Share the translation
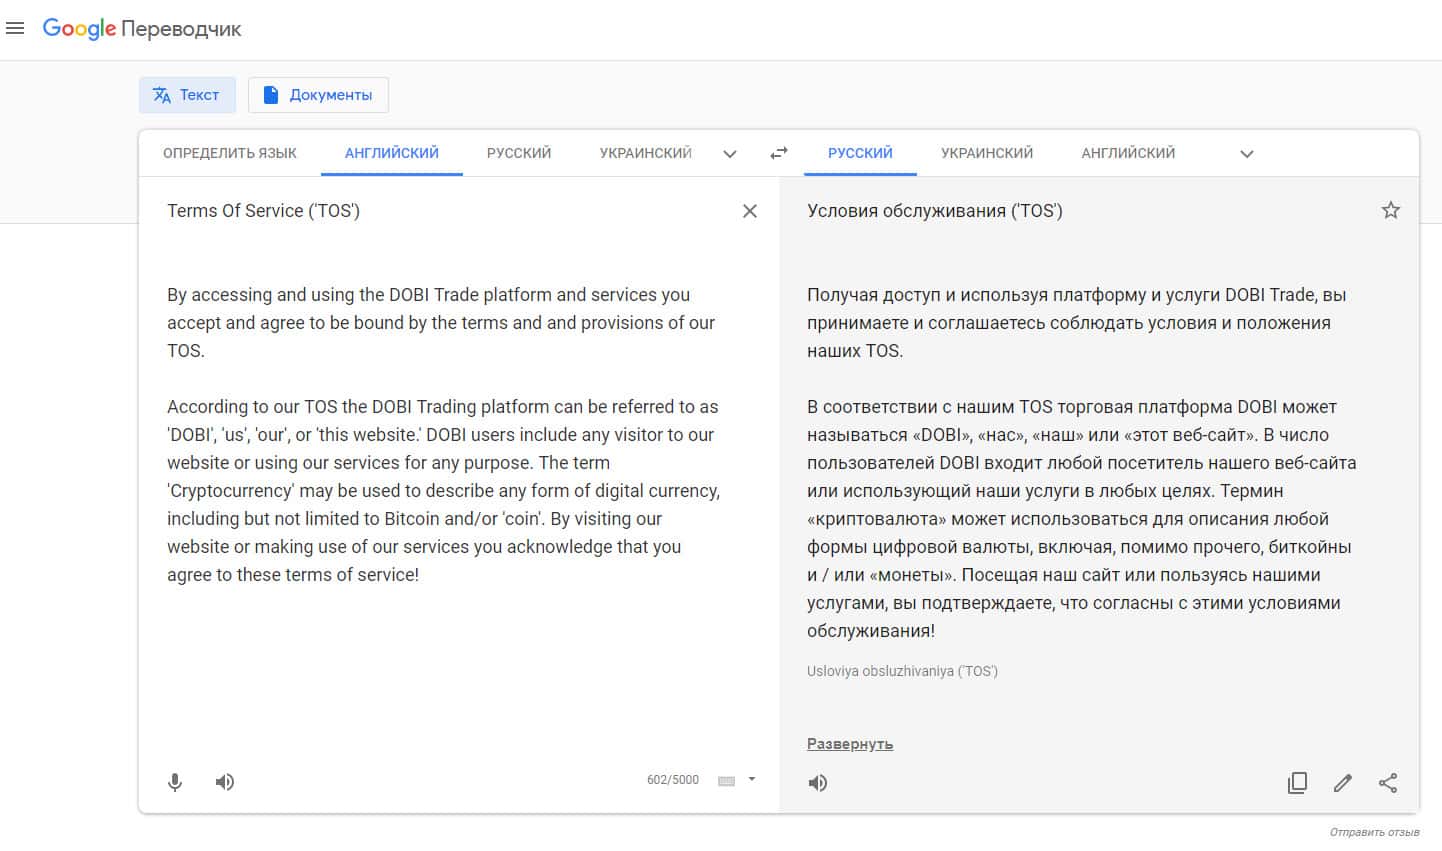 [x=1388, y=783]
